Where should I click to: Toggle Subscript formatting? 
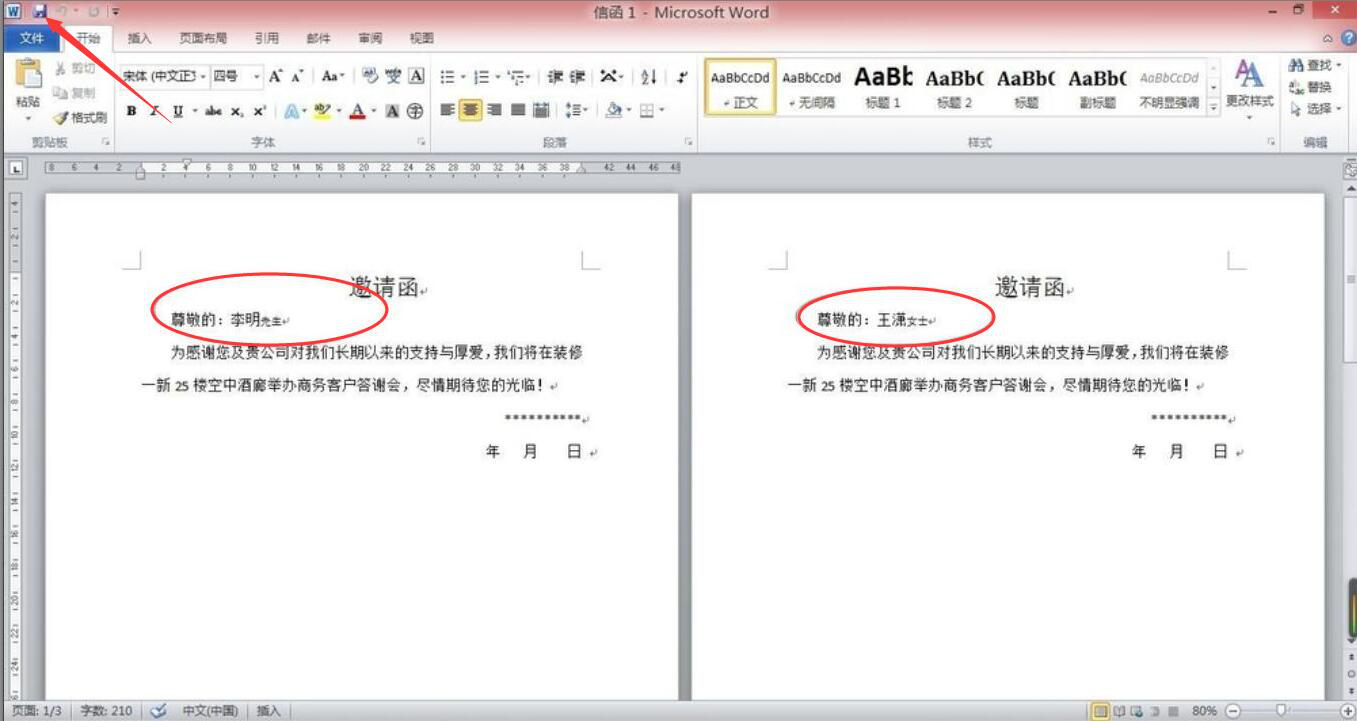click(238, 111)
